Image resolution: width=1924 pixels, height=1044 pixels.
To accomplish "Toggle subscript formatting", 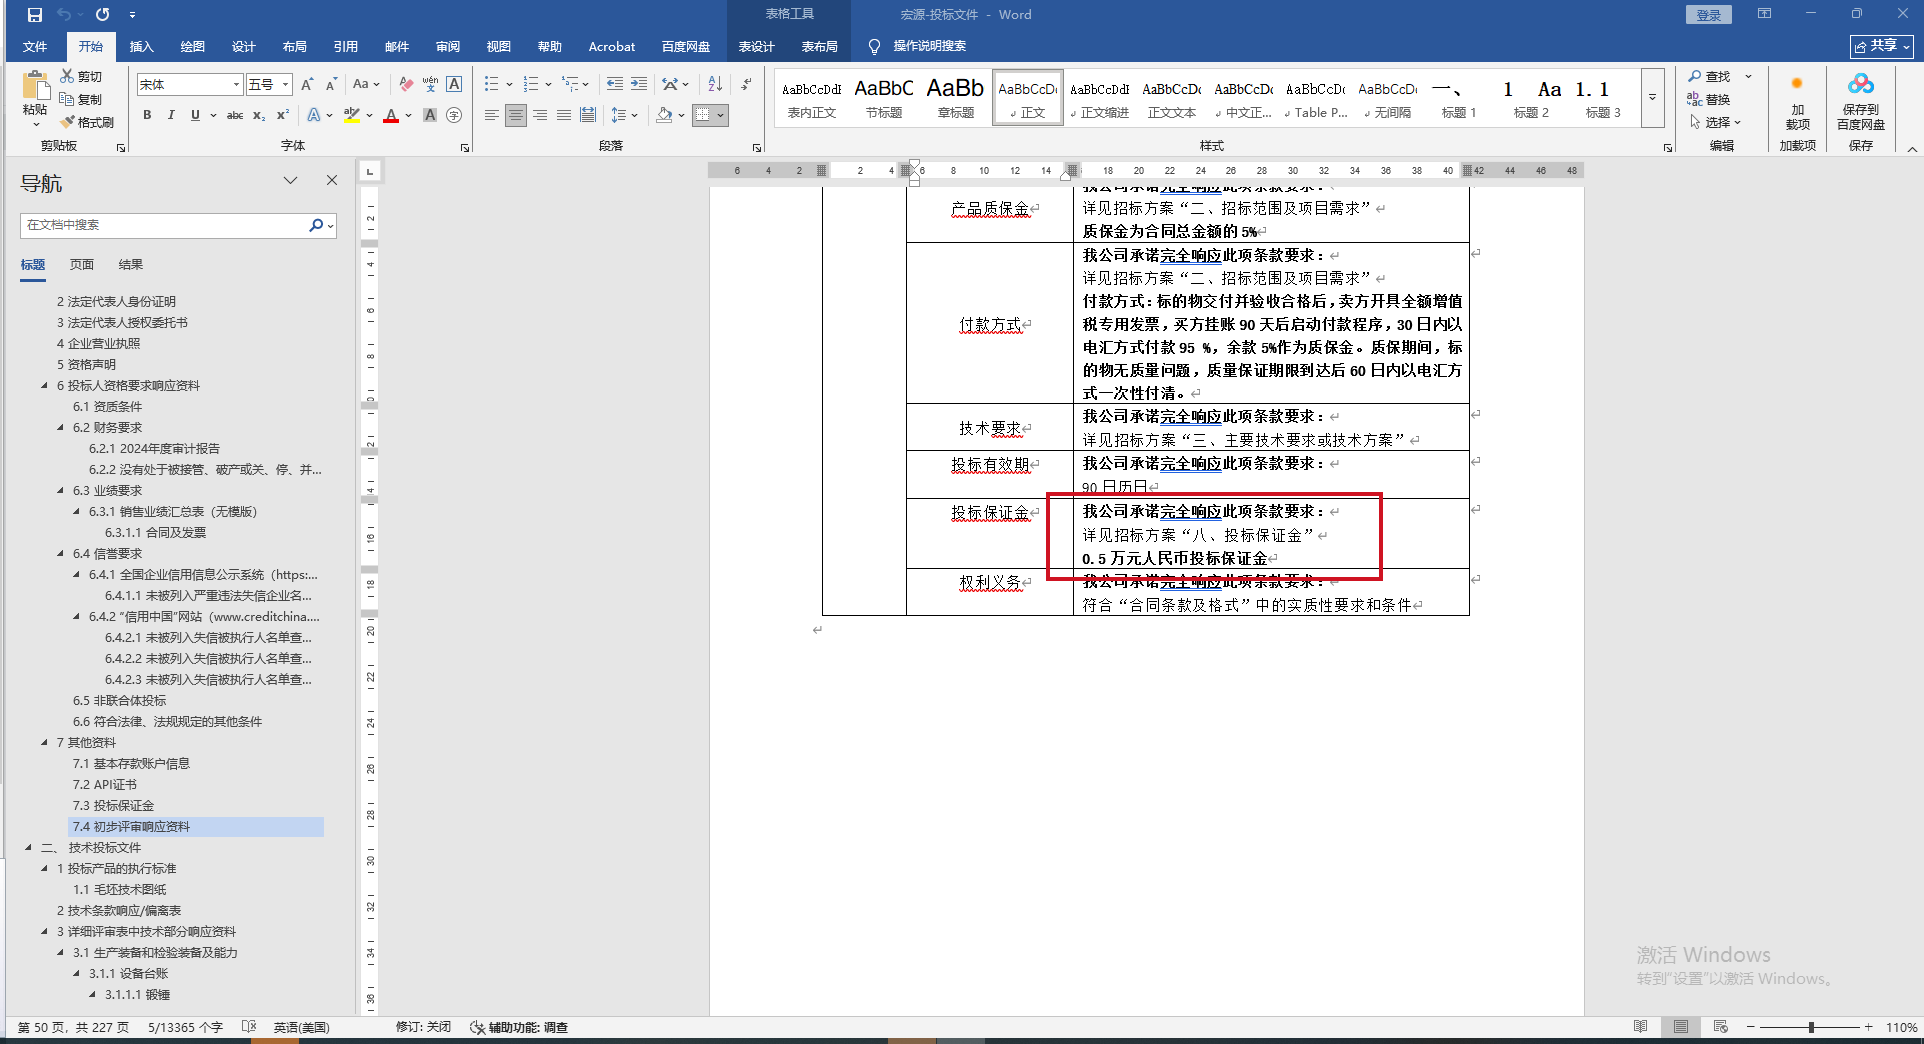I will pos(259,115).
